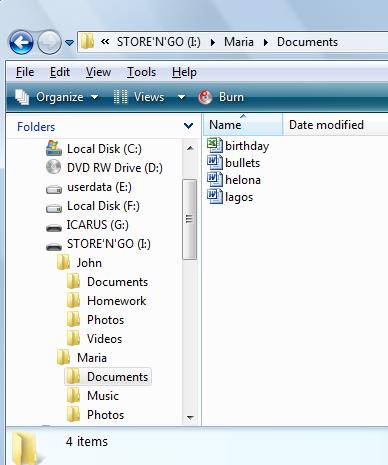388x465 pixels.
Task: Select the lagos Word document icon
Action: (215, 197)
